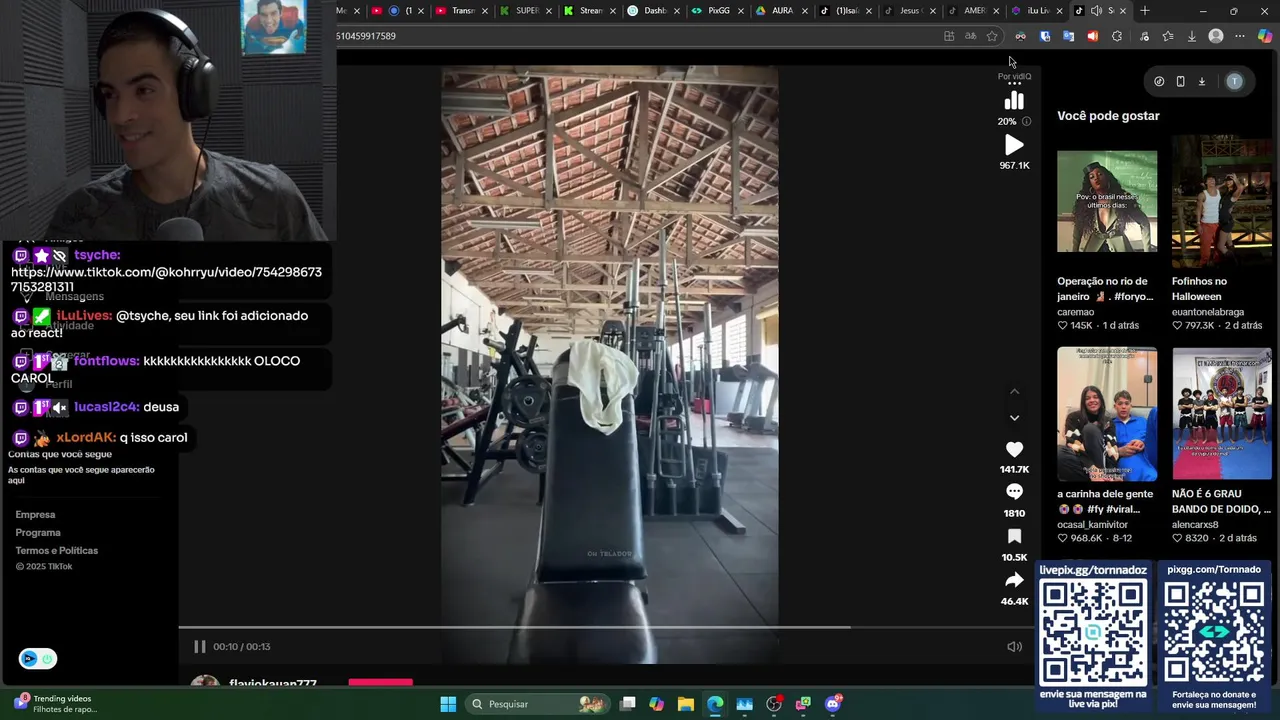This screenshot has width=1280, height=720.
Task: Open Termos e Políticas footer link
Action: (56, 551)
